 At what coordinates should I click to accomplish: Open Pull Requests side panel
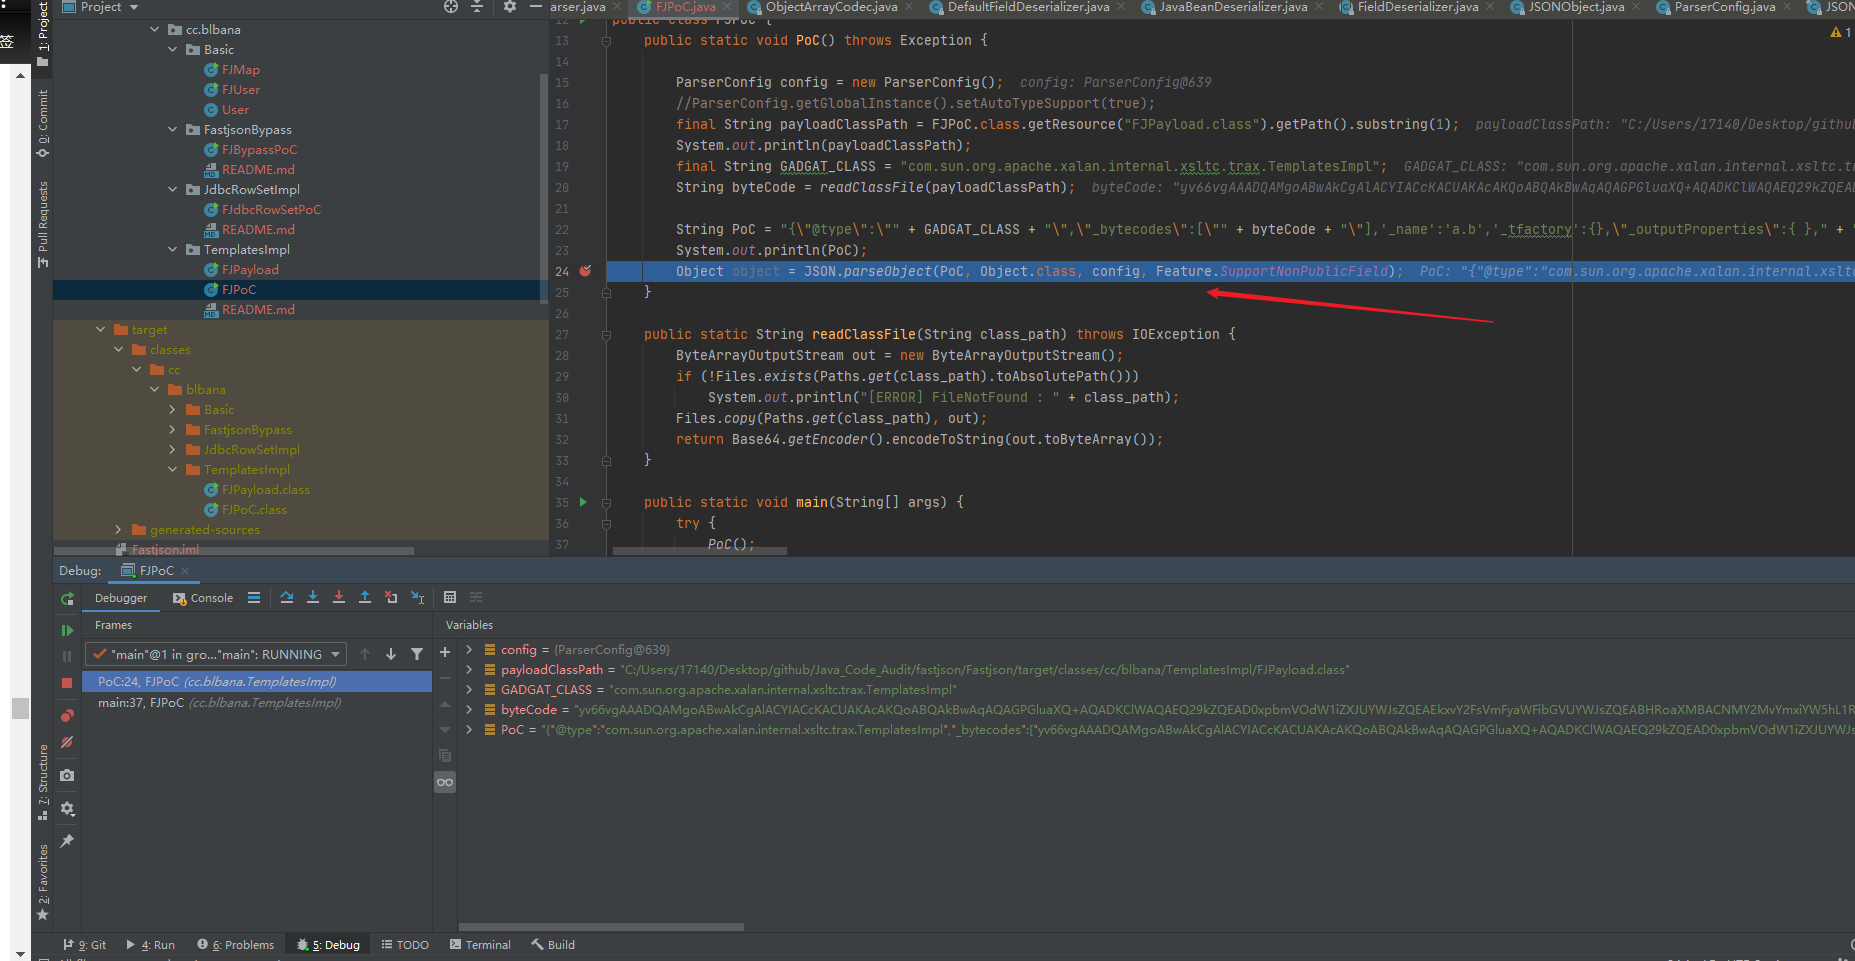click(43, 224)
